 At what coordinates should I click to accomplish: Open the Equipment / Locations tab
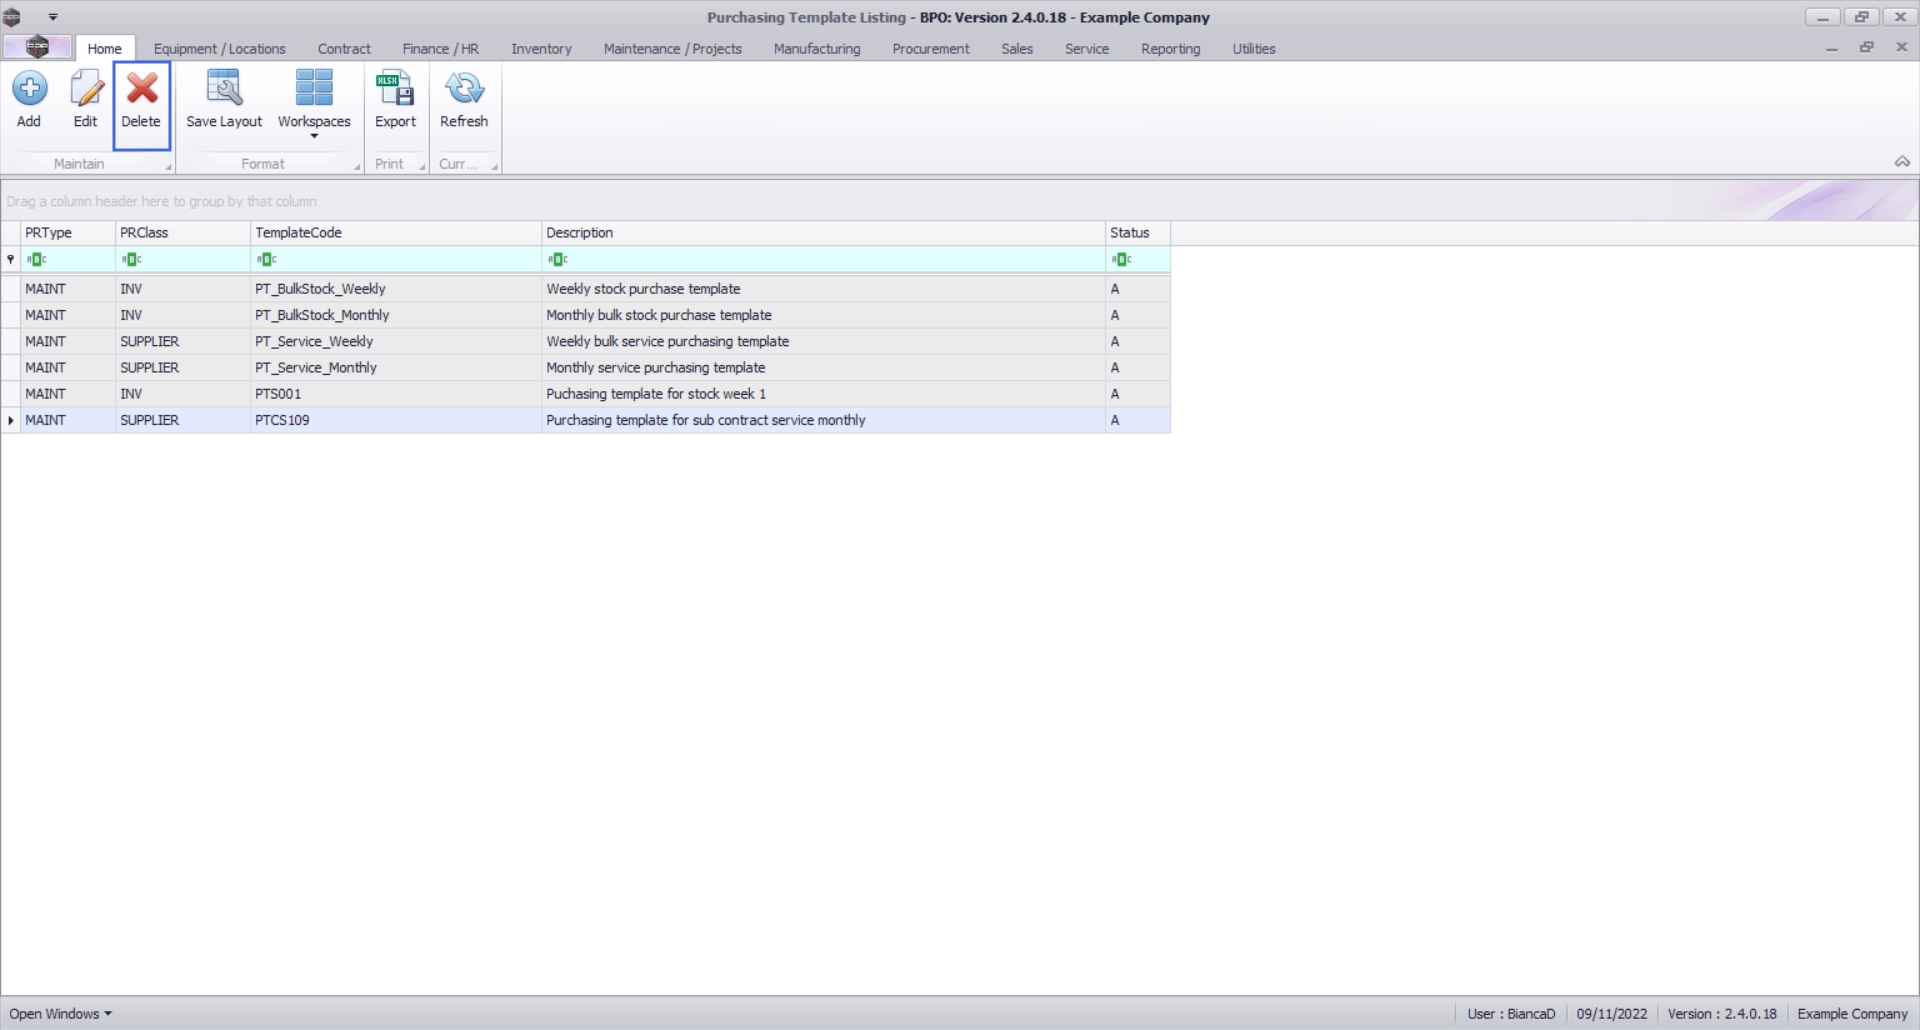click(x=219, y=48)
